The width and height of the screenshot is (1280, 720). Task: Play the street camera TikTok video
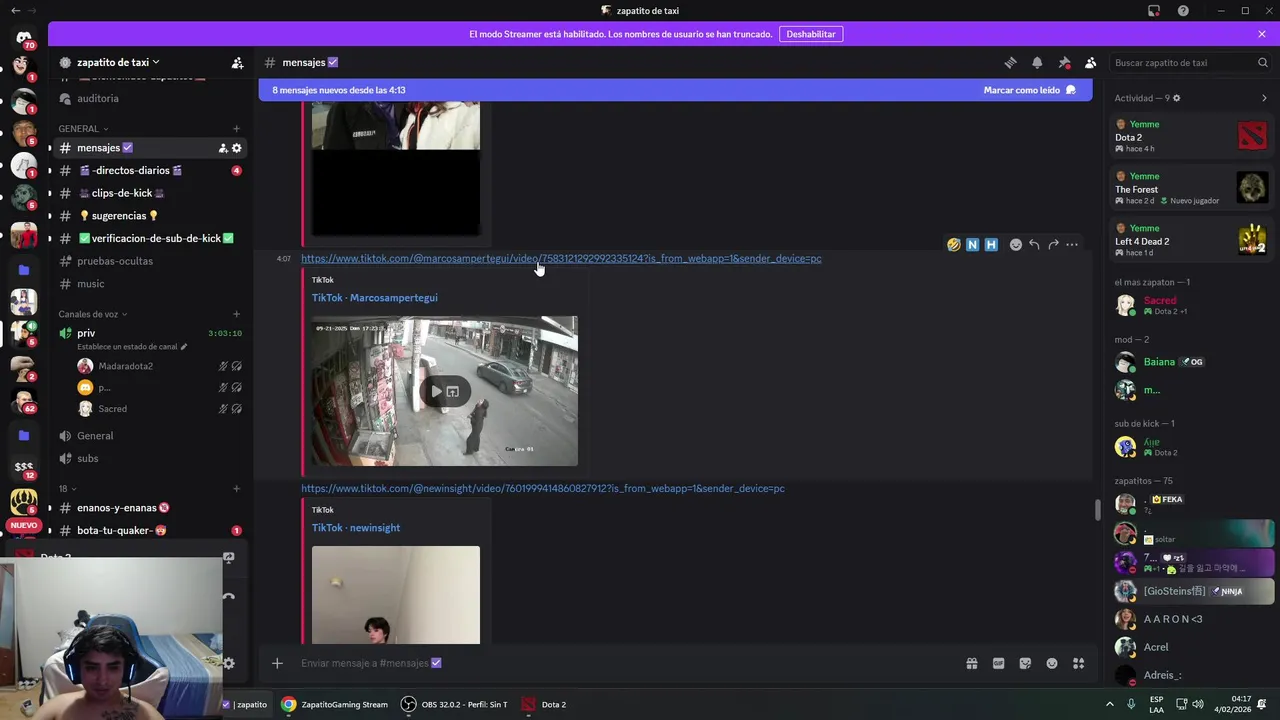436,391
